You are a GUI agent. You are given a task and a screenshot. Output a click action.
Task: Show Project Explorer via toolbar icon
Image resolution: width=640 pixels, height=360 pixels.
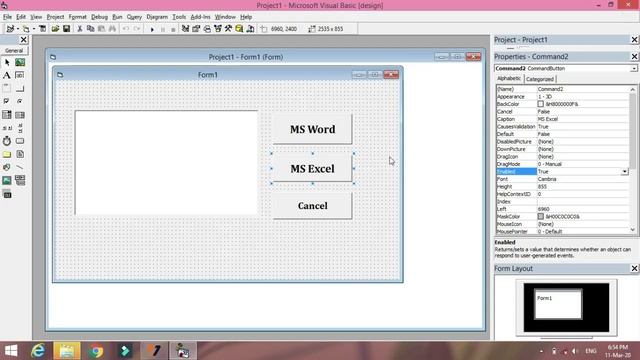click(x=185, y=29)
